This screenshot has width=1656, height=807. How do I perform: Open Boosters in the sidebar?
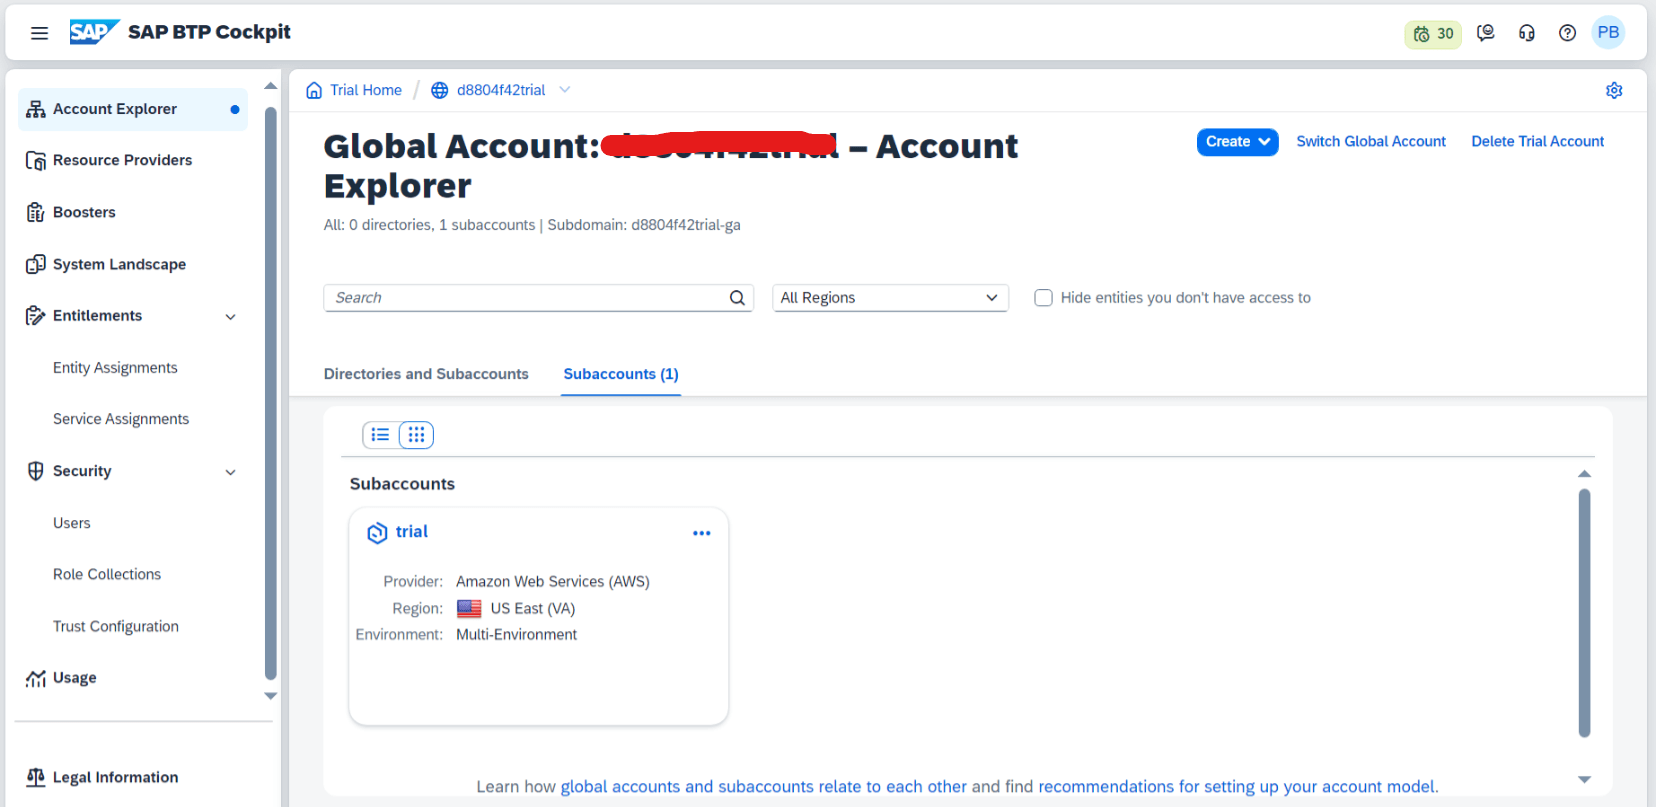(x=84, y=212)
